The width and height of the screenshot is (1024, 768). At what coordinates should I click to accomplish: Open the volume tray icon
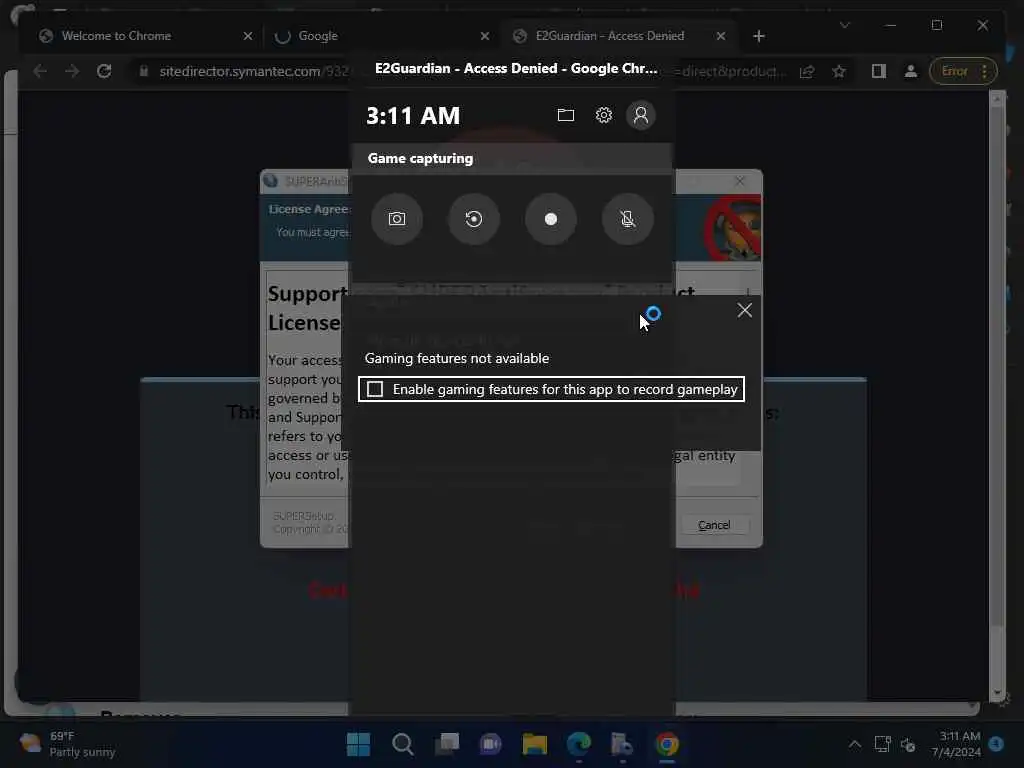tap(908, 744)
